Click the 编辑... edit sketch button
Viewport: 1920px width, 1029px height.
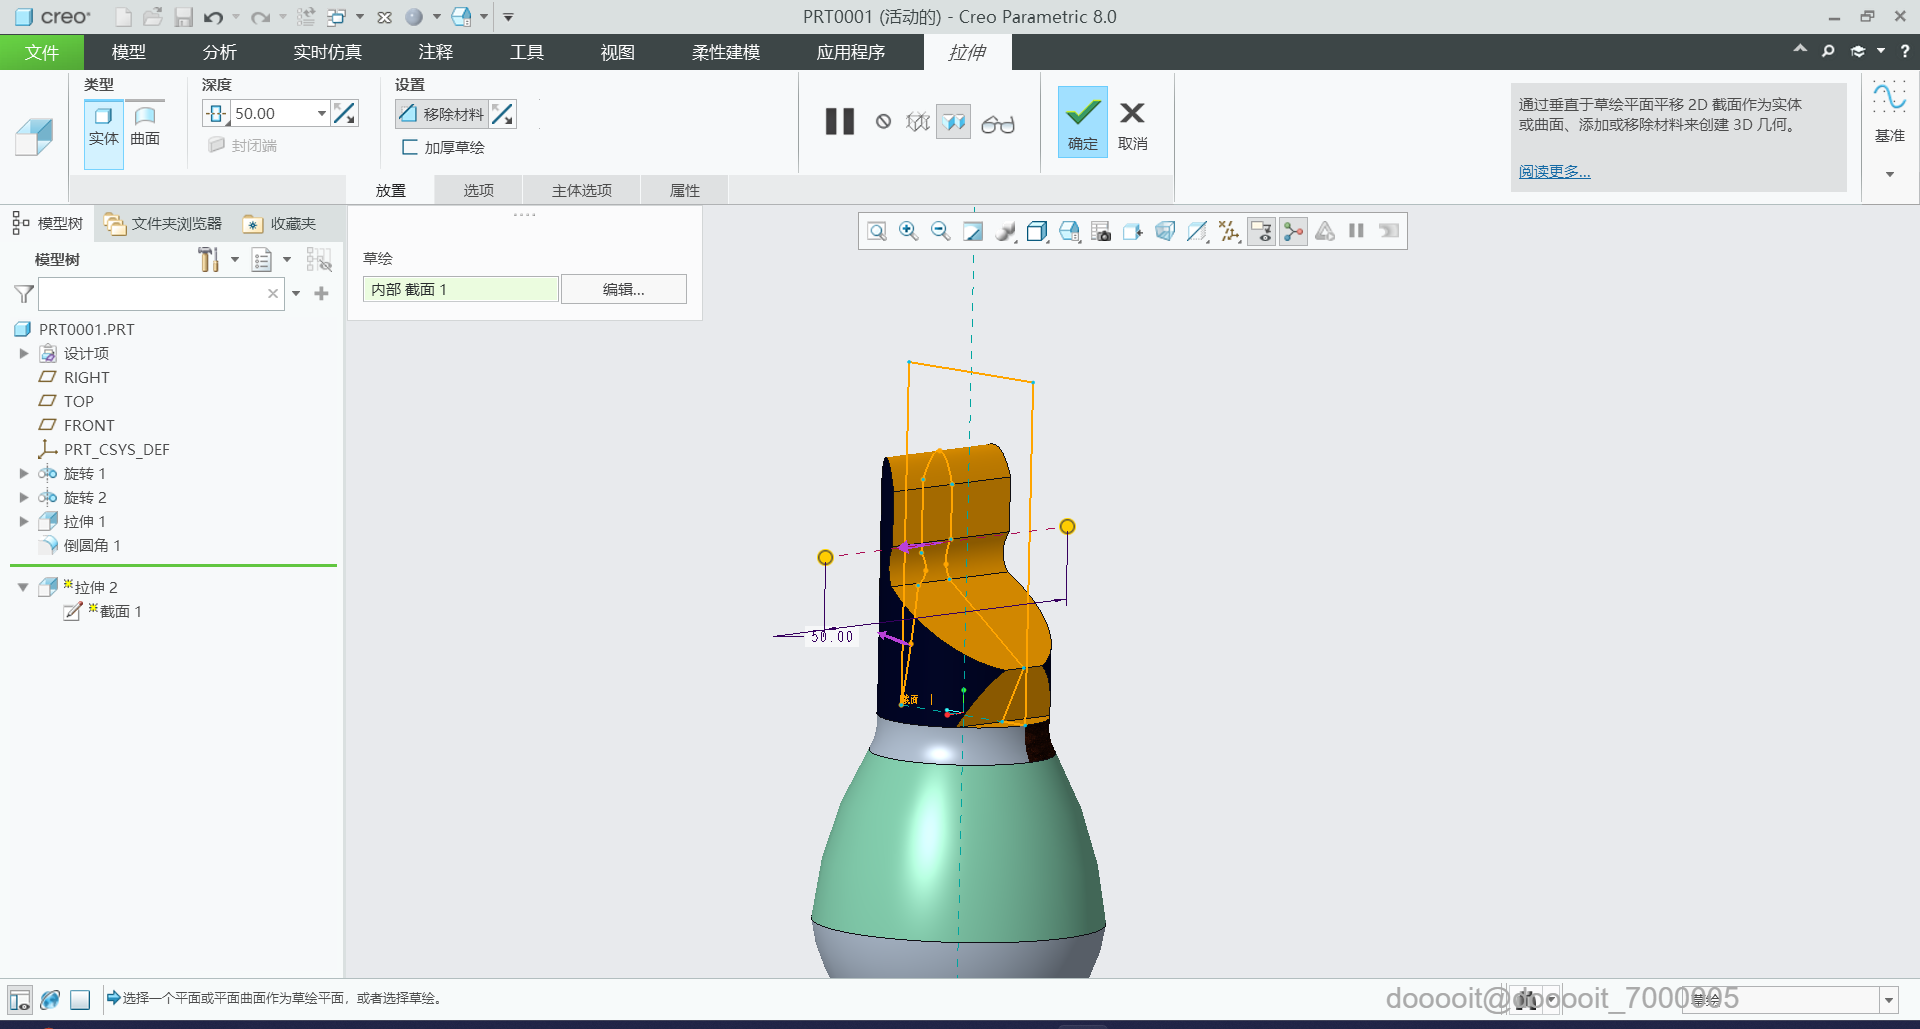click(623, 289)
